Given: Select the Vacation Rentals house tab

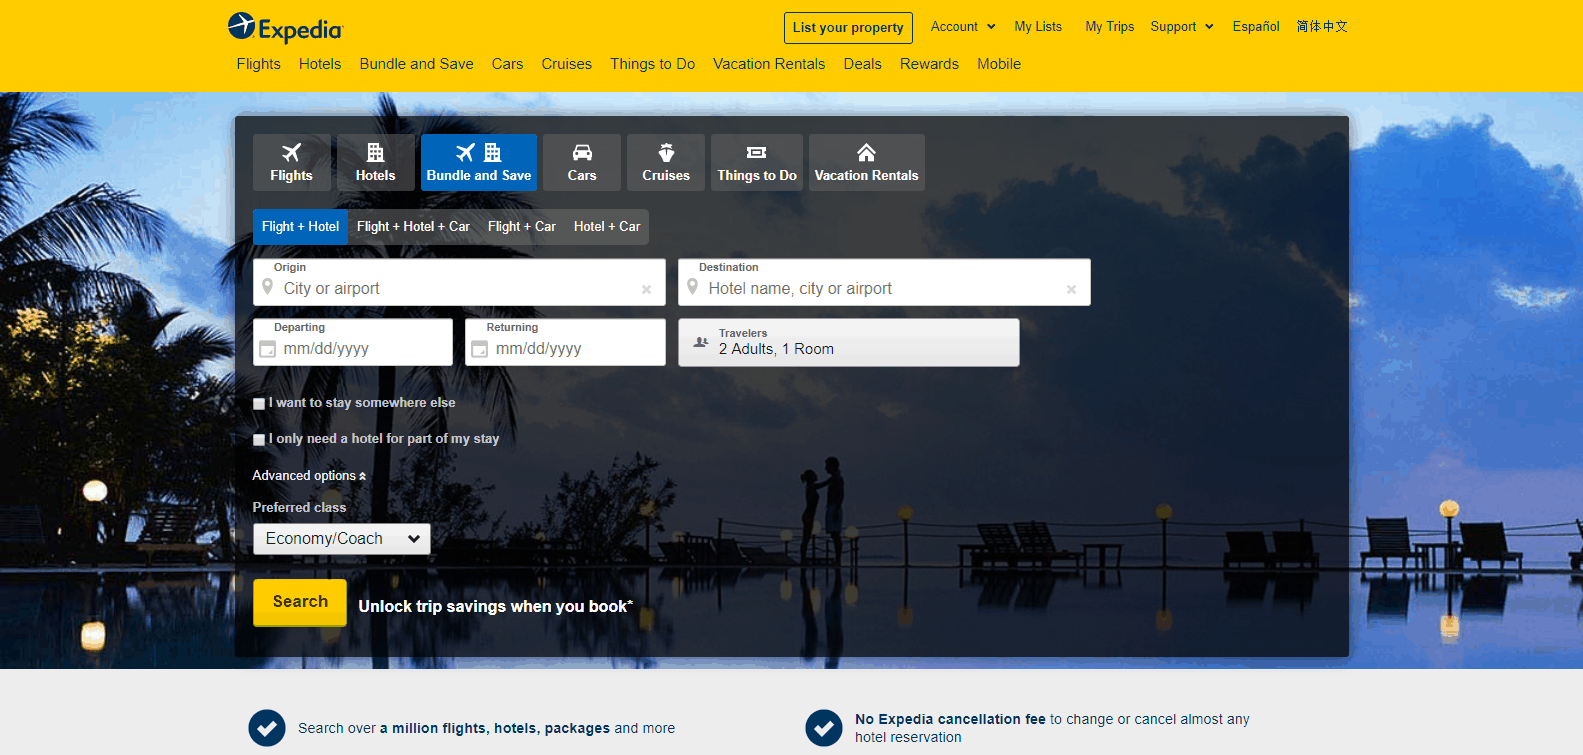Looking at the screenshot, I should click(x=867, y=162).
